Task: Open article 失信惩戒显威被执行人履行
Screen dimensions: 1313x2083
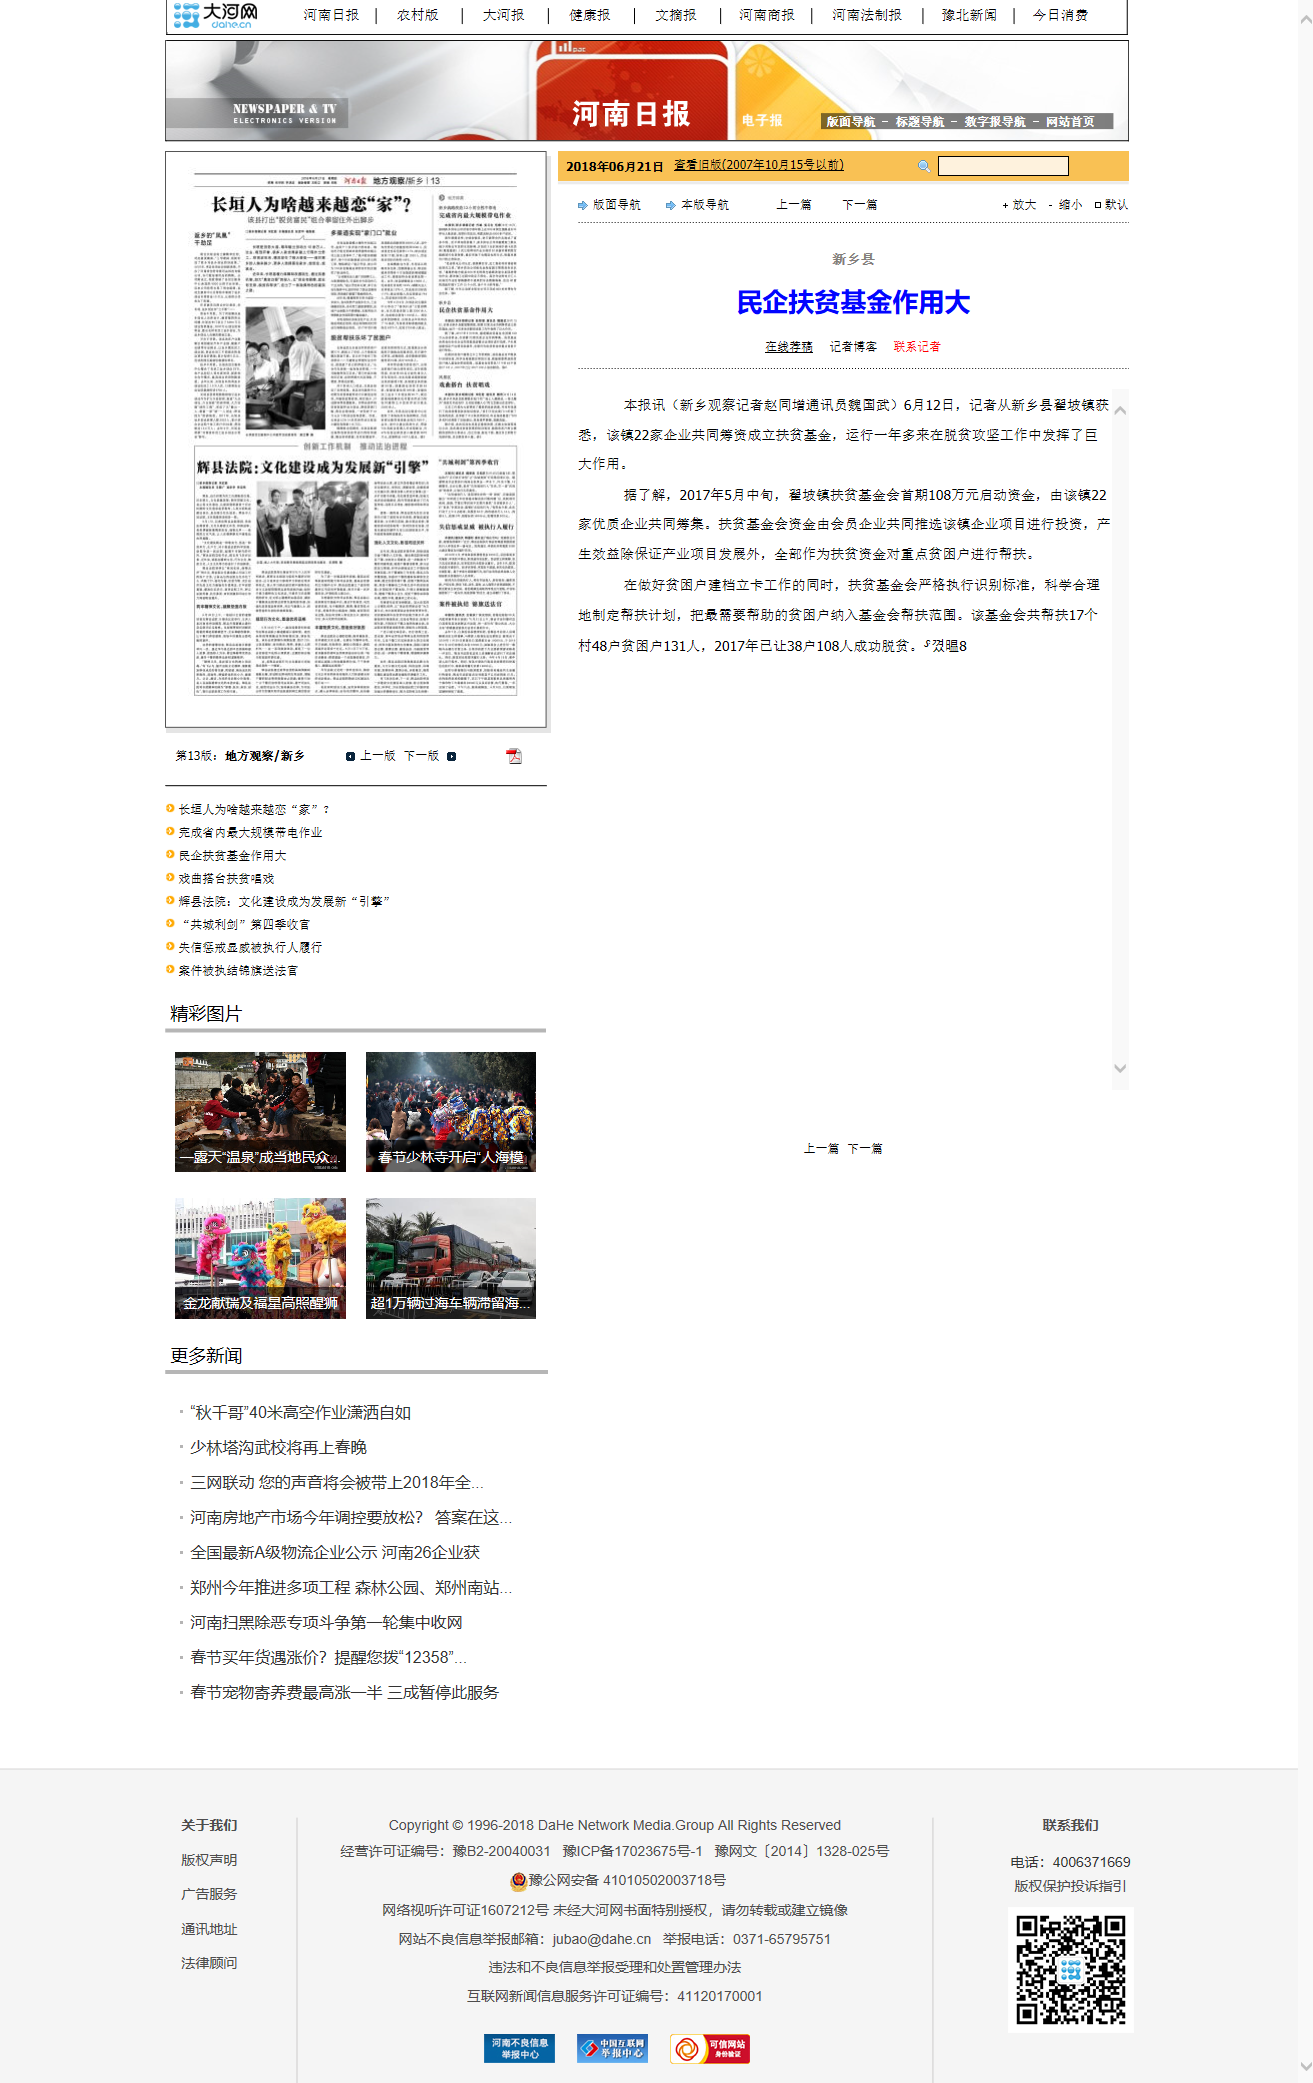Action: pos(250,948)
